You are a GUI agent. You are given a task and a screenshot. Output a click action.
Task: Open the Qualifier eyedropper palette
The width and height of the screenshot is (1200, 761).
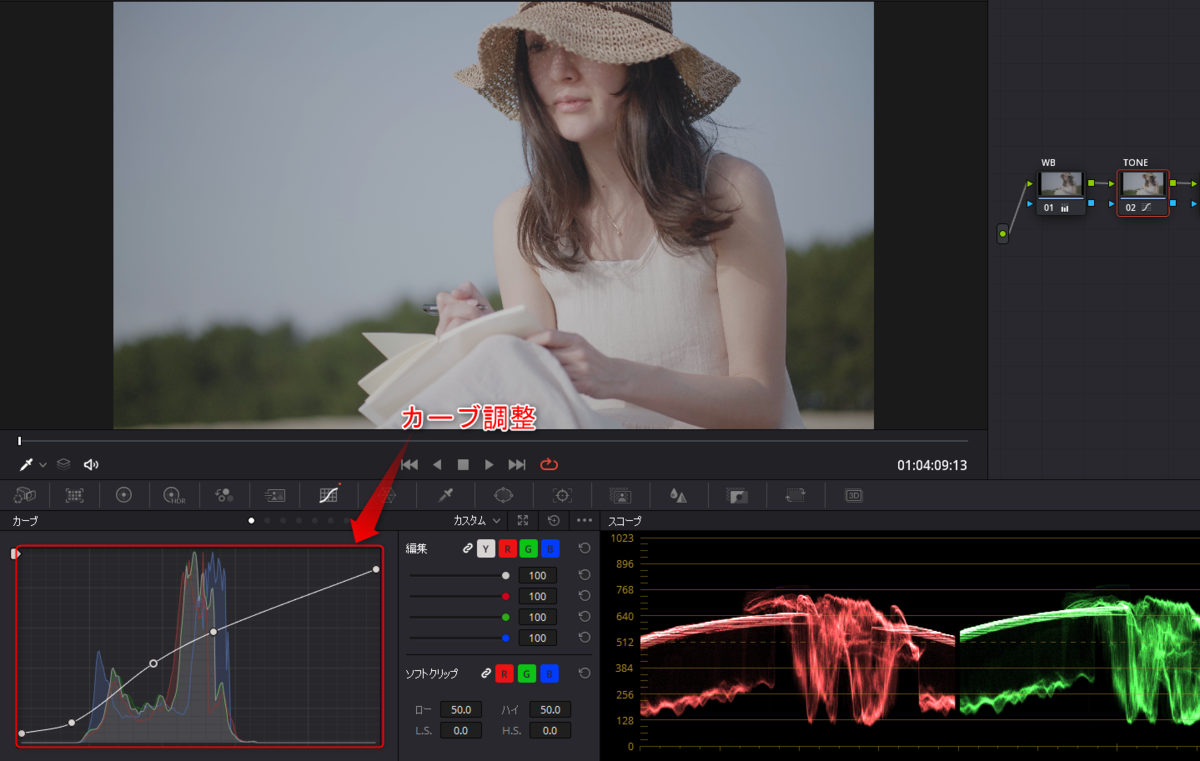tap(447, 495)
